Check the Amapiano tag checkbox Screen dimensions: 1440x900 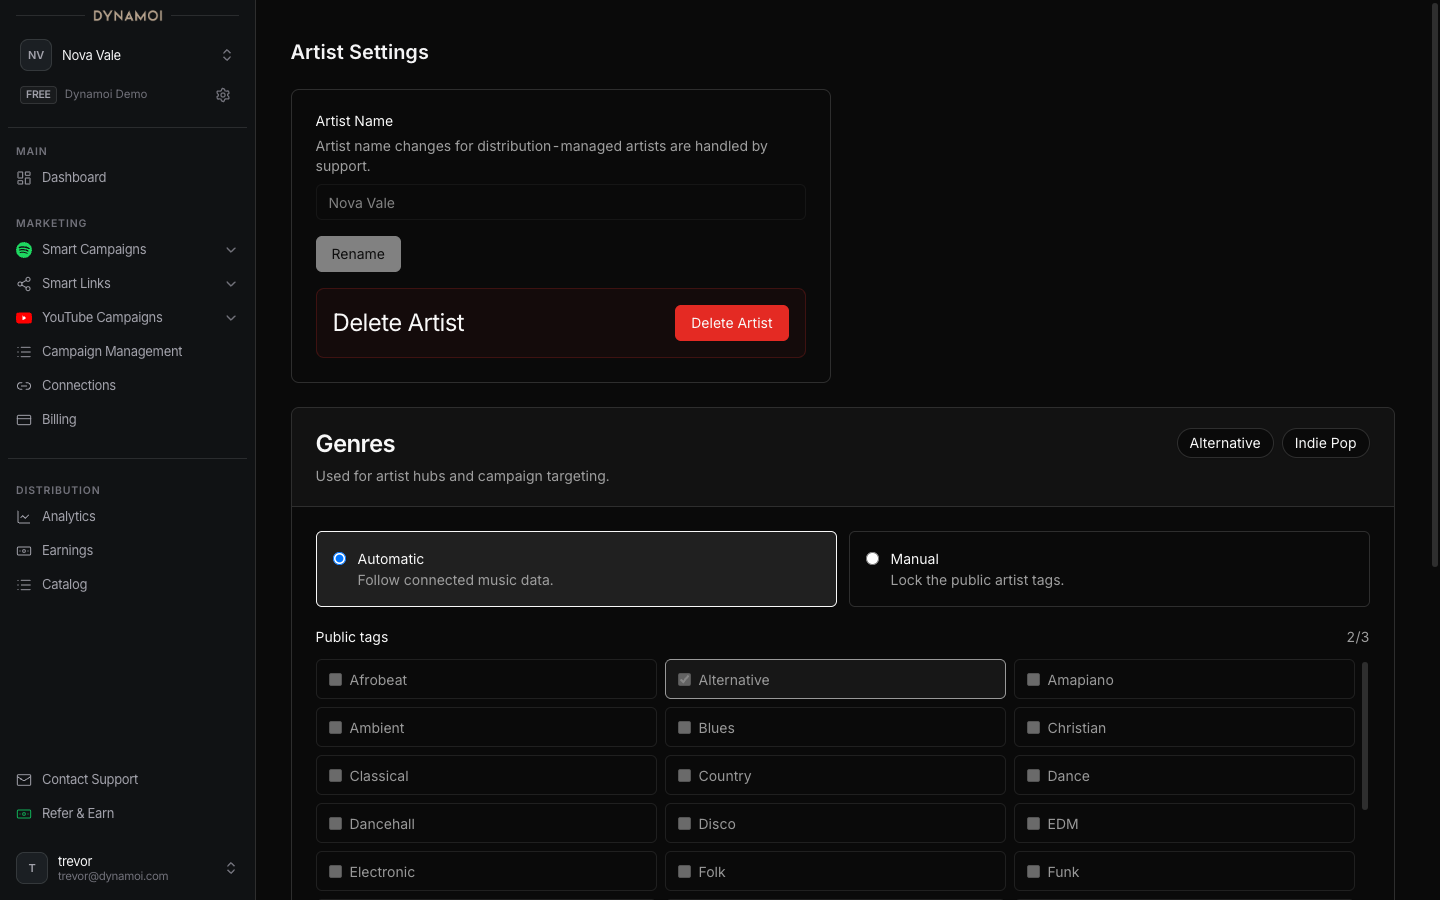pos(1034,680)
